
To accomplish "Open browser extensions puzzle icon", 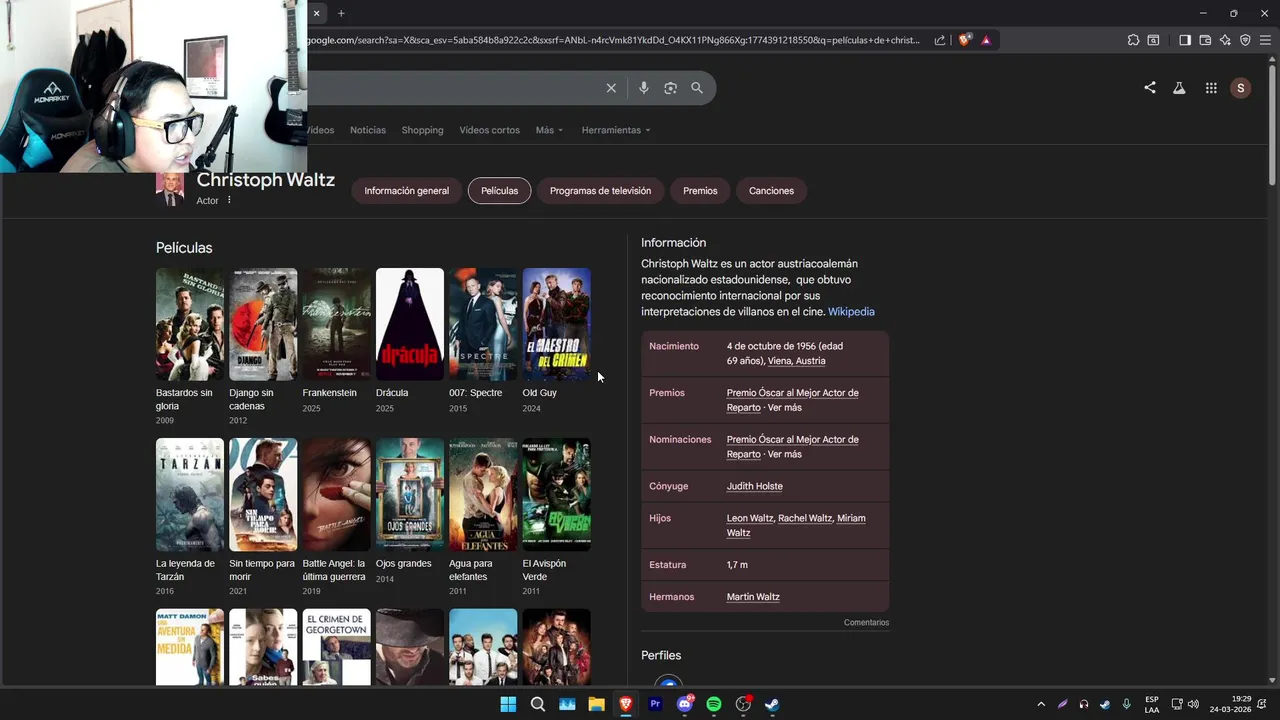I will 1133,40.
